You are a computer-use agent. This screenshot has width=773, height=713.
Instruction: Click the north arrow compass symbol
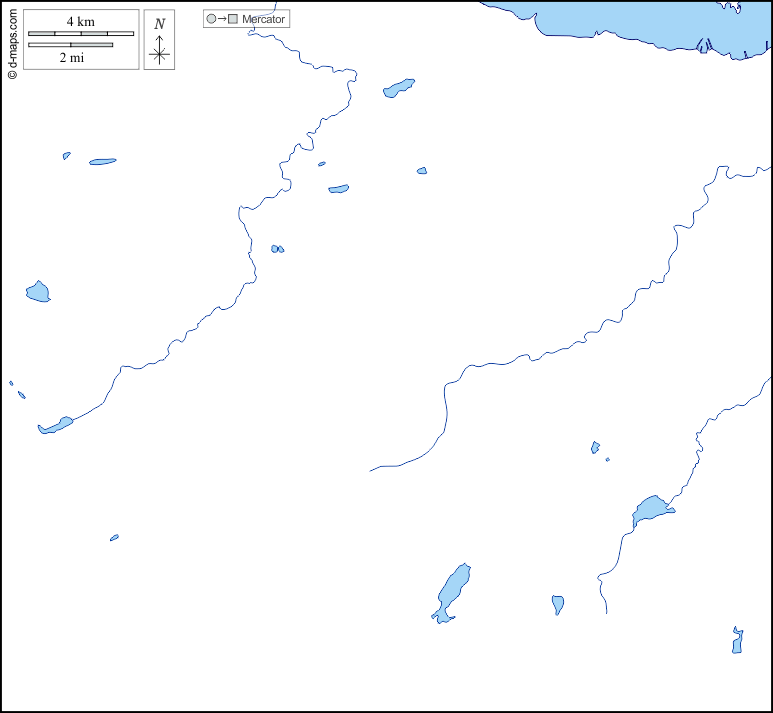pyautogui.click(x=159, y=52)
